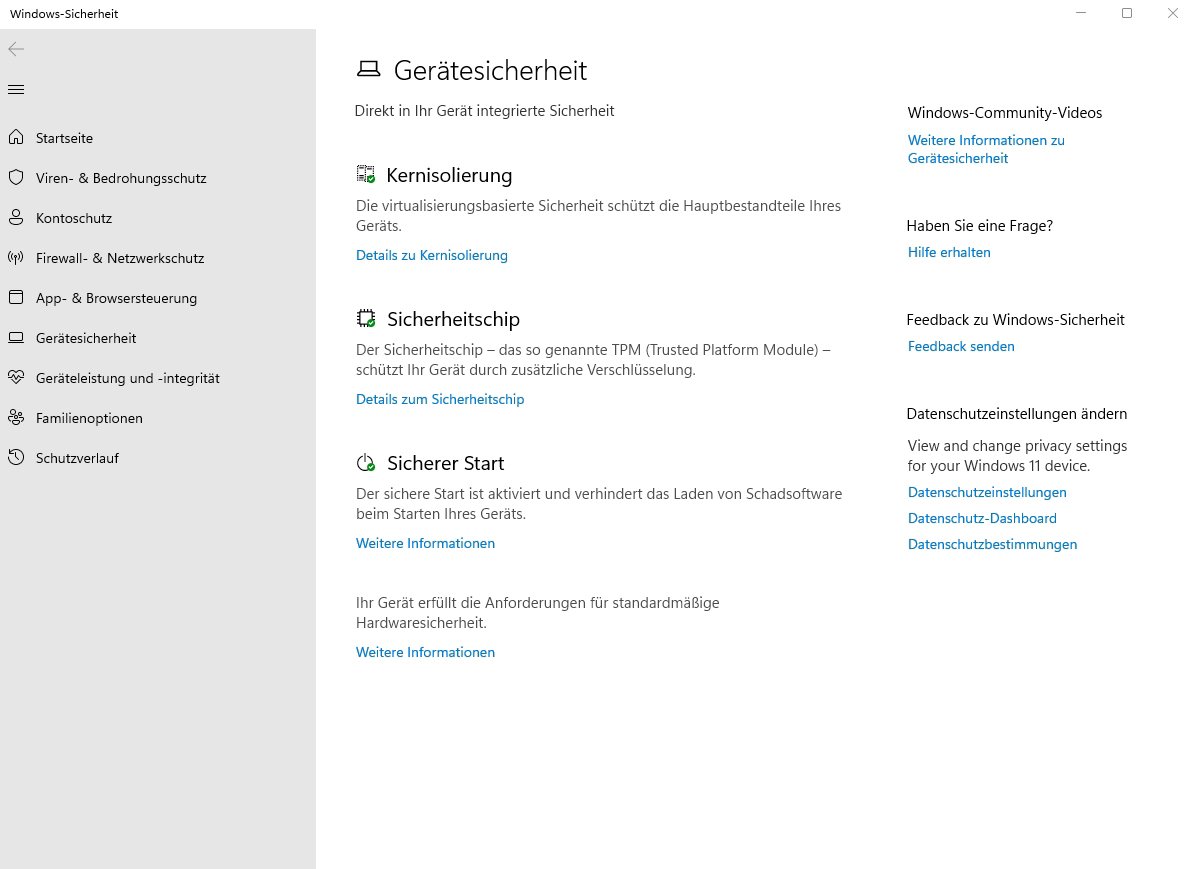Open the Datenschutz-Dashboard
The height and width of the screenshot is (869, 1193).
coord(981,518)
